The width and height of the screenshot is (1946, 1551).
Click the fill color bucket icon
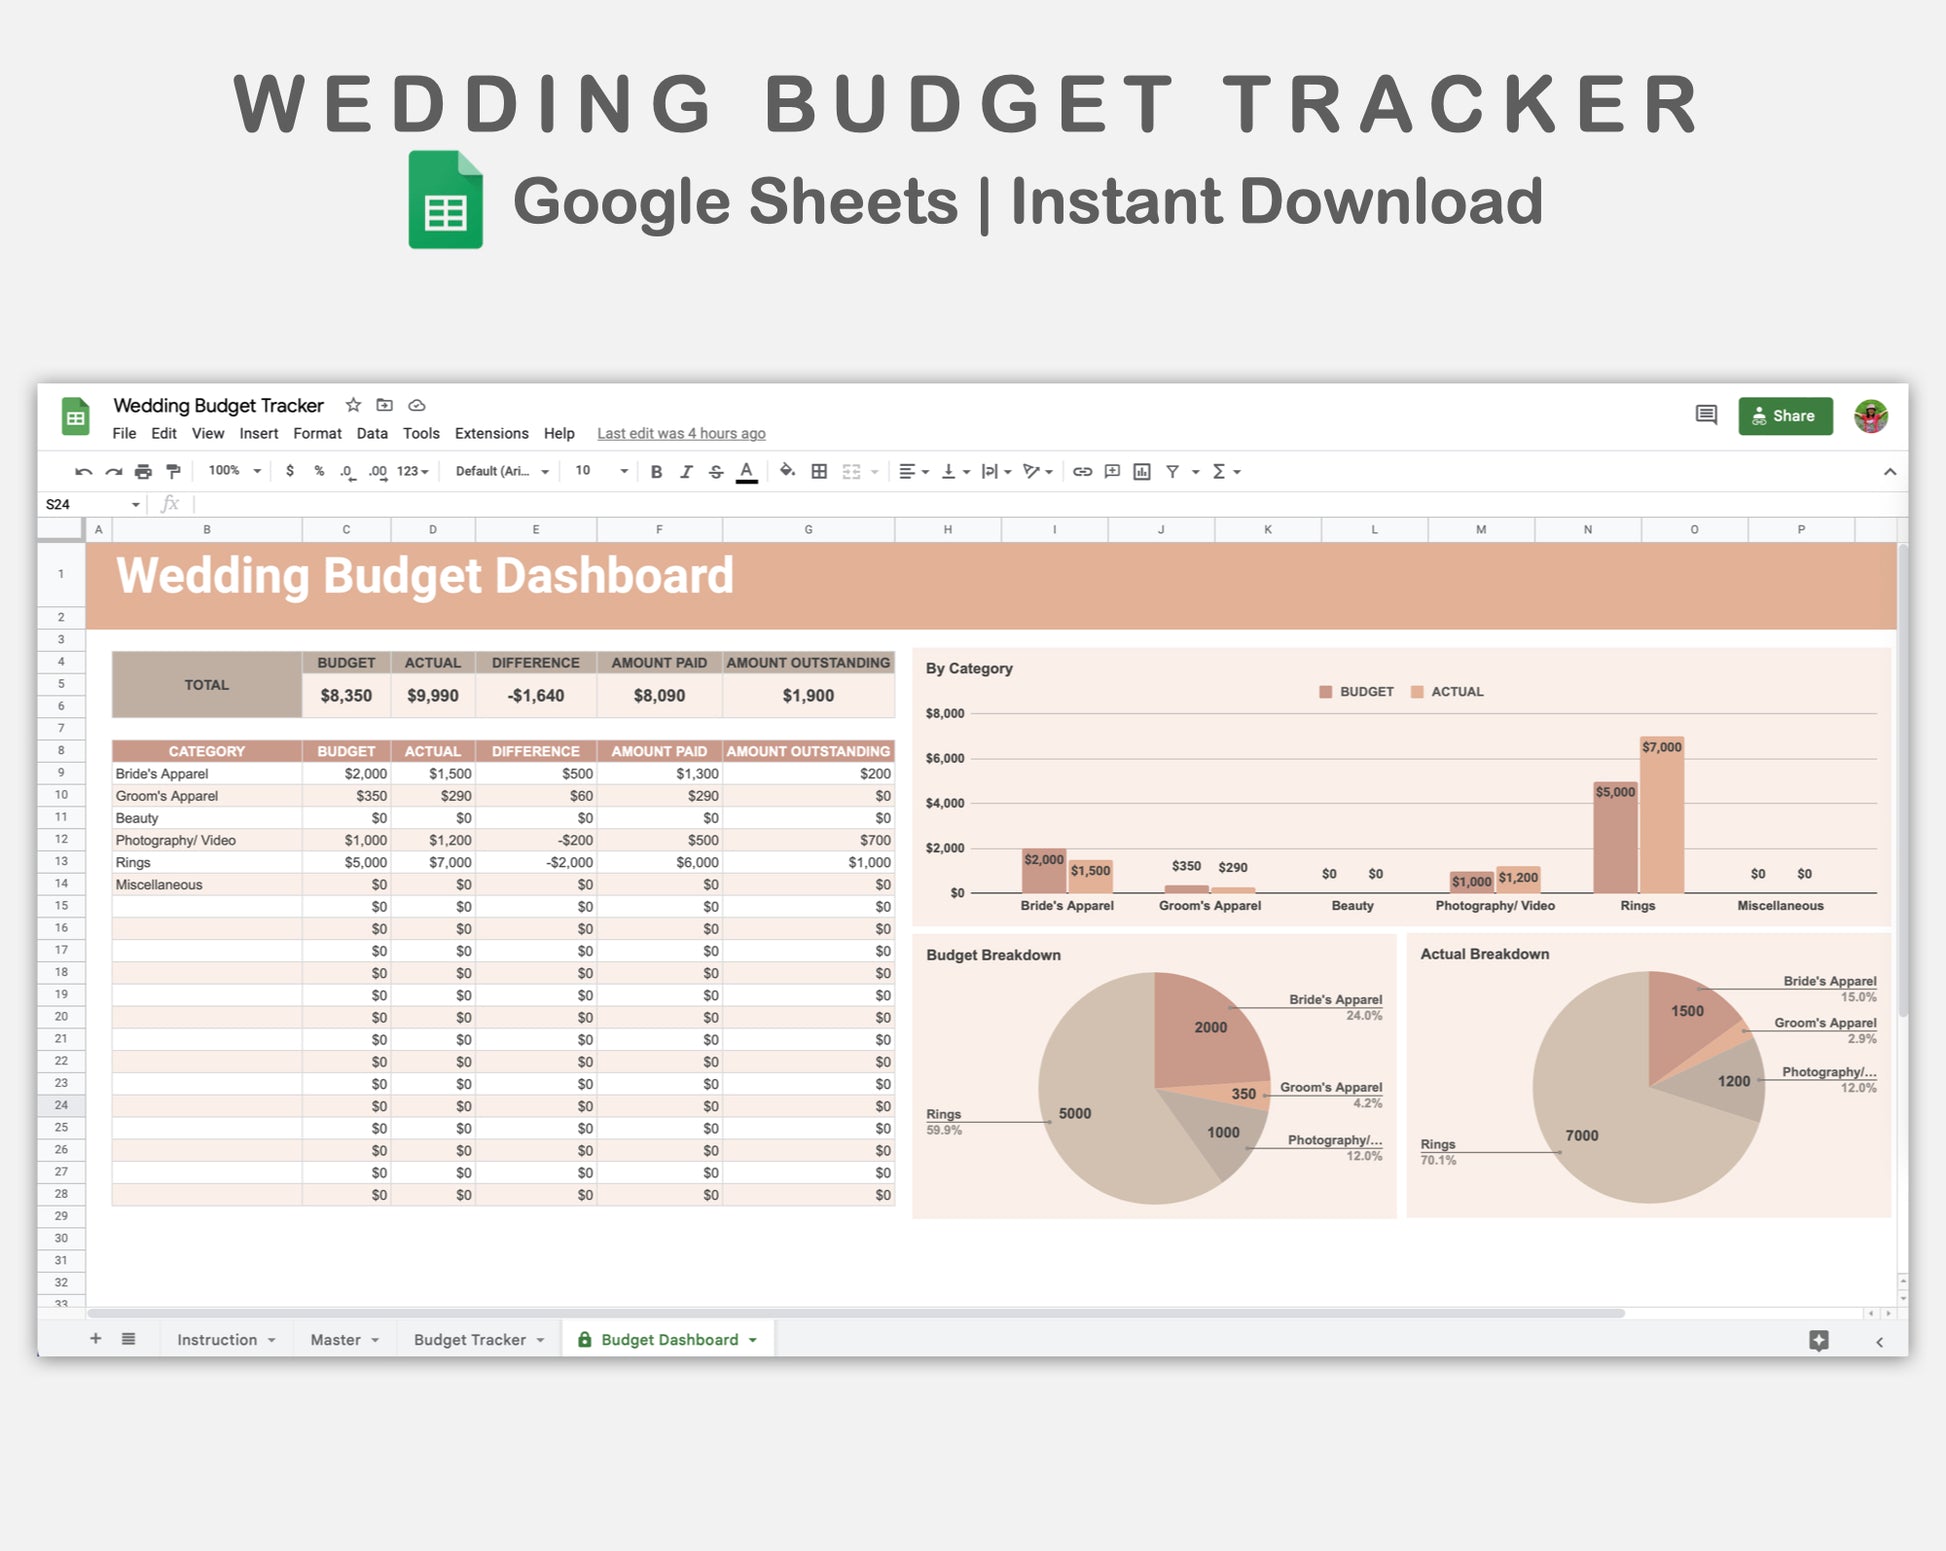[x=787, y=471]
